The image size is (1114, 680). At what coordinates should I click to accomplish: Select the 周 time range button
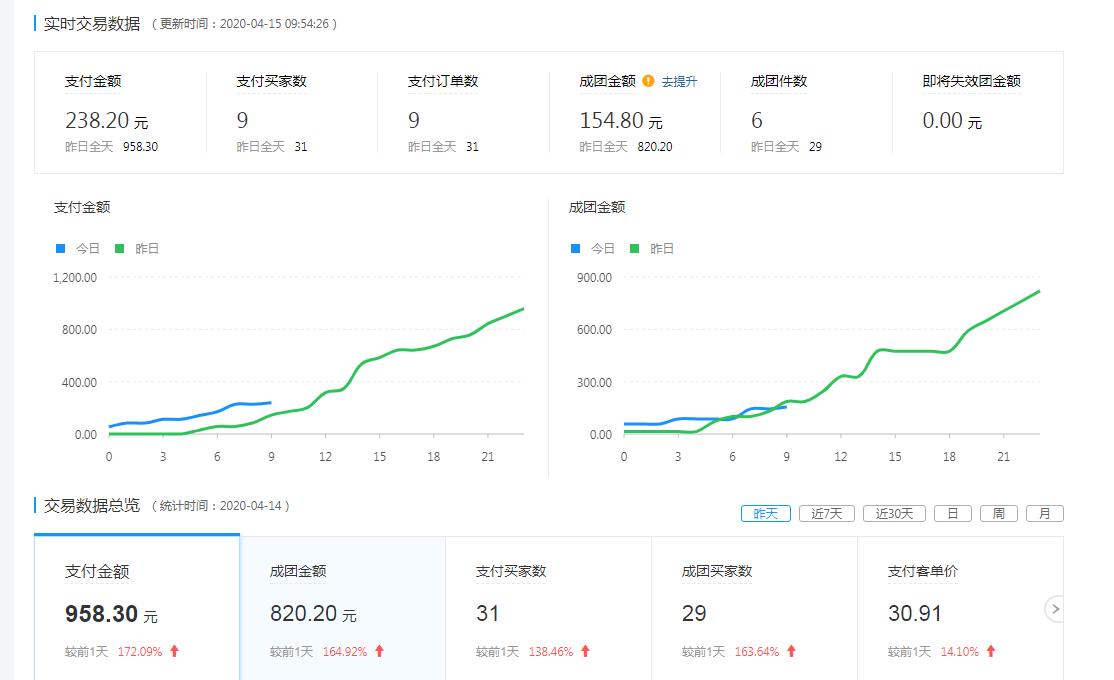(999, 512)
